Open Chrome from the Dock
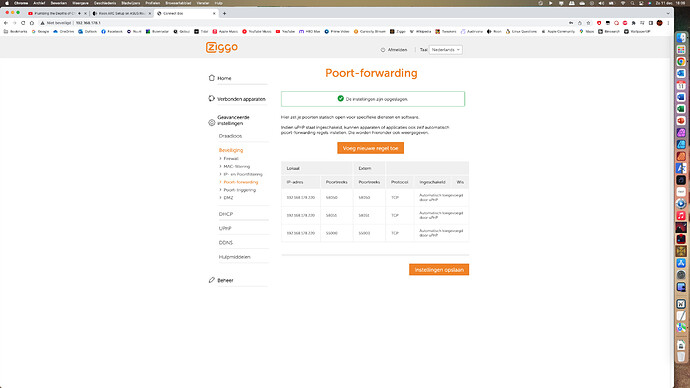This screenshot has height=388, width=690. (681, 61)
